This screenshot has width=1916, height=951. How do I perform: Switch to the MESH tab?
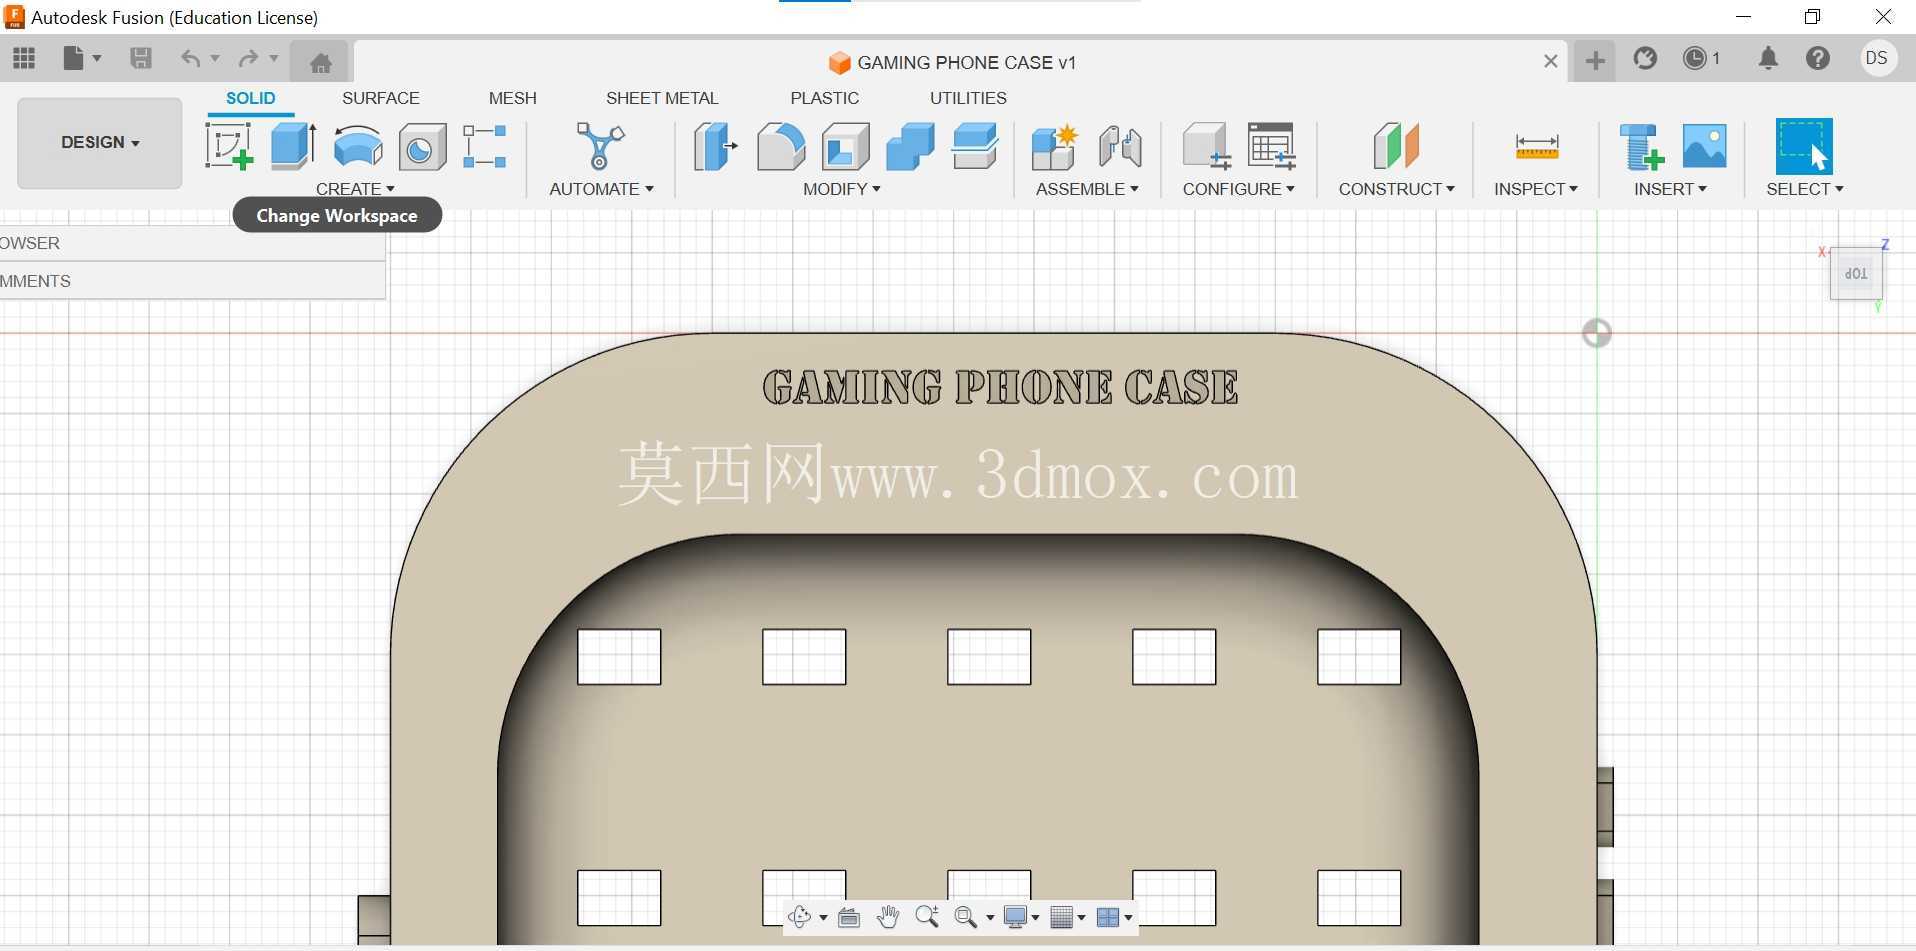coord(513,98)
